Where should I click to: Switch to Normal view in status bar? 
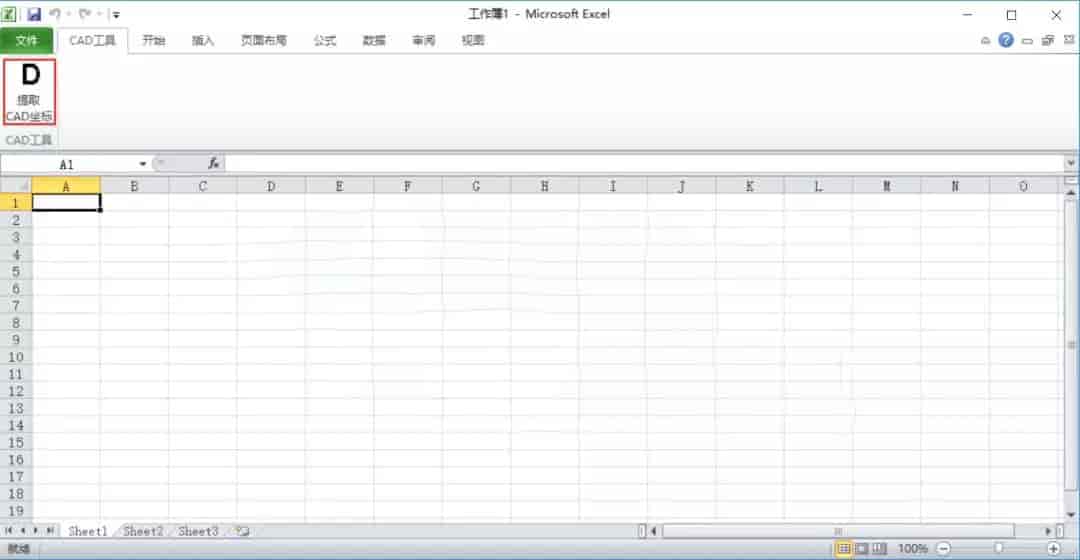click(x=844, y=549)
